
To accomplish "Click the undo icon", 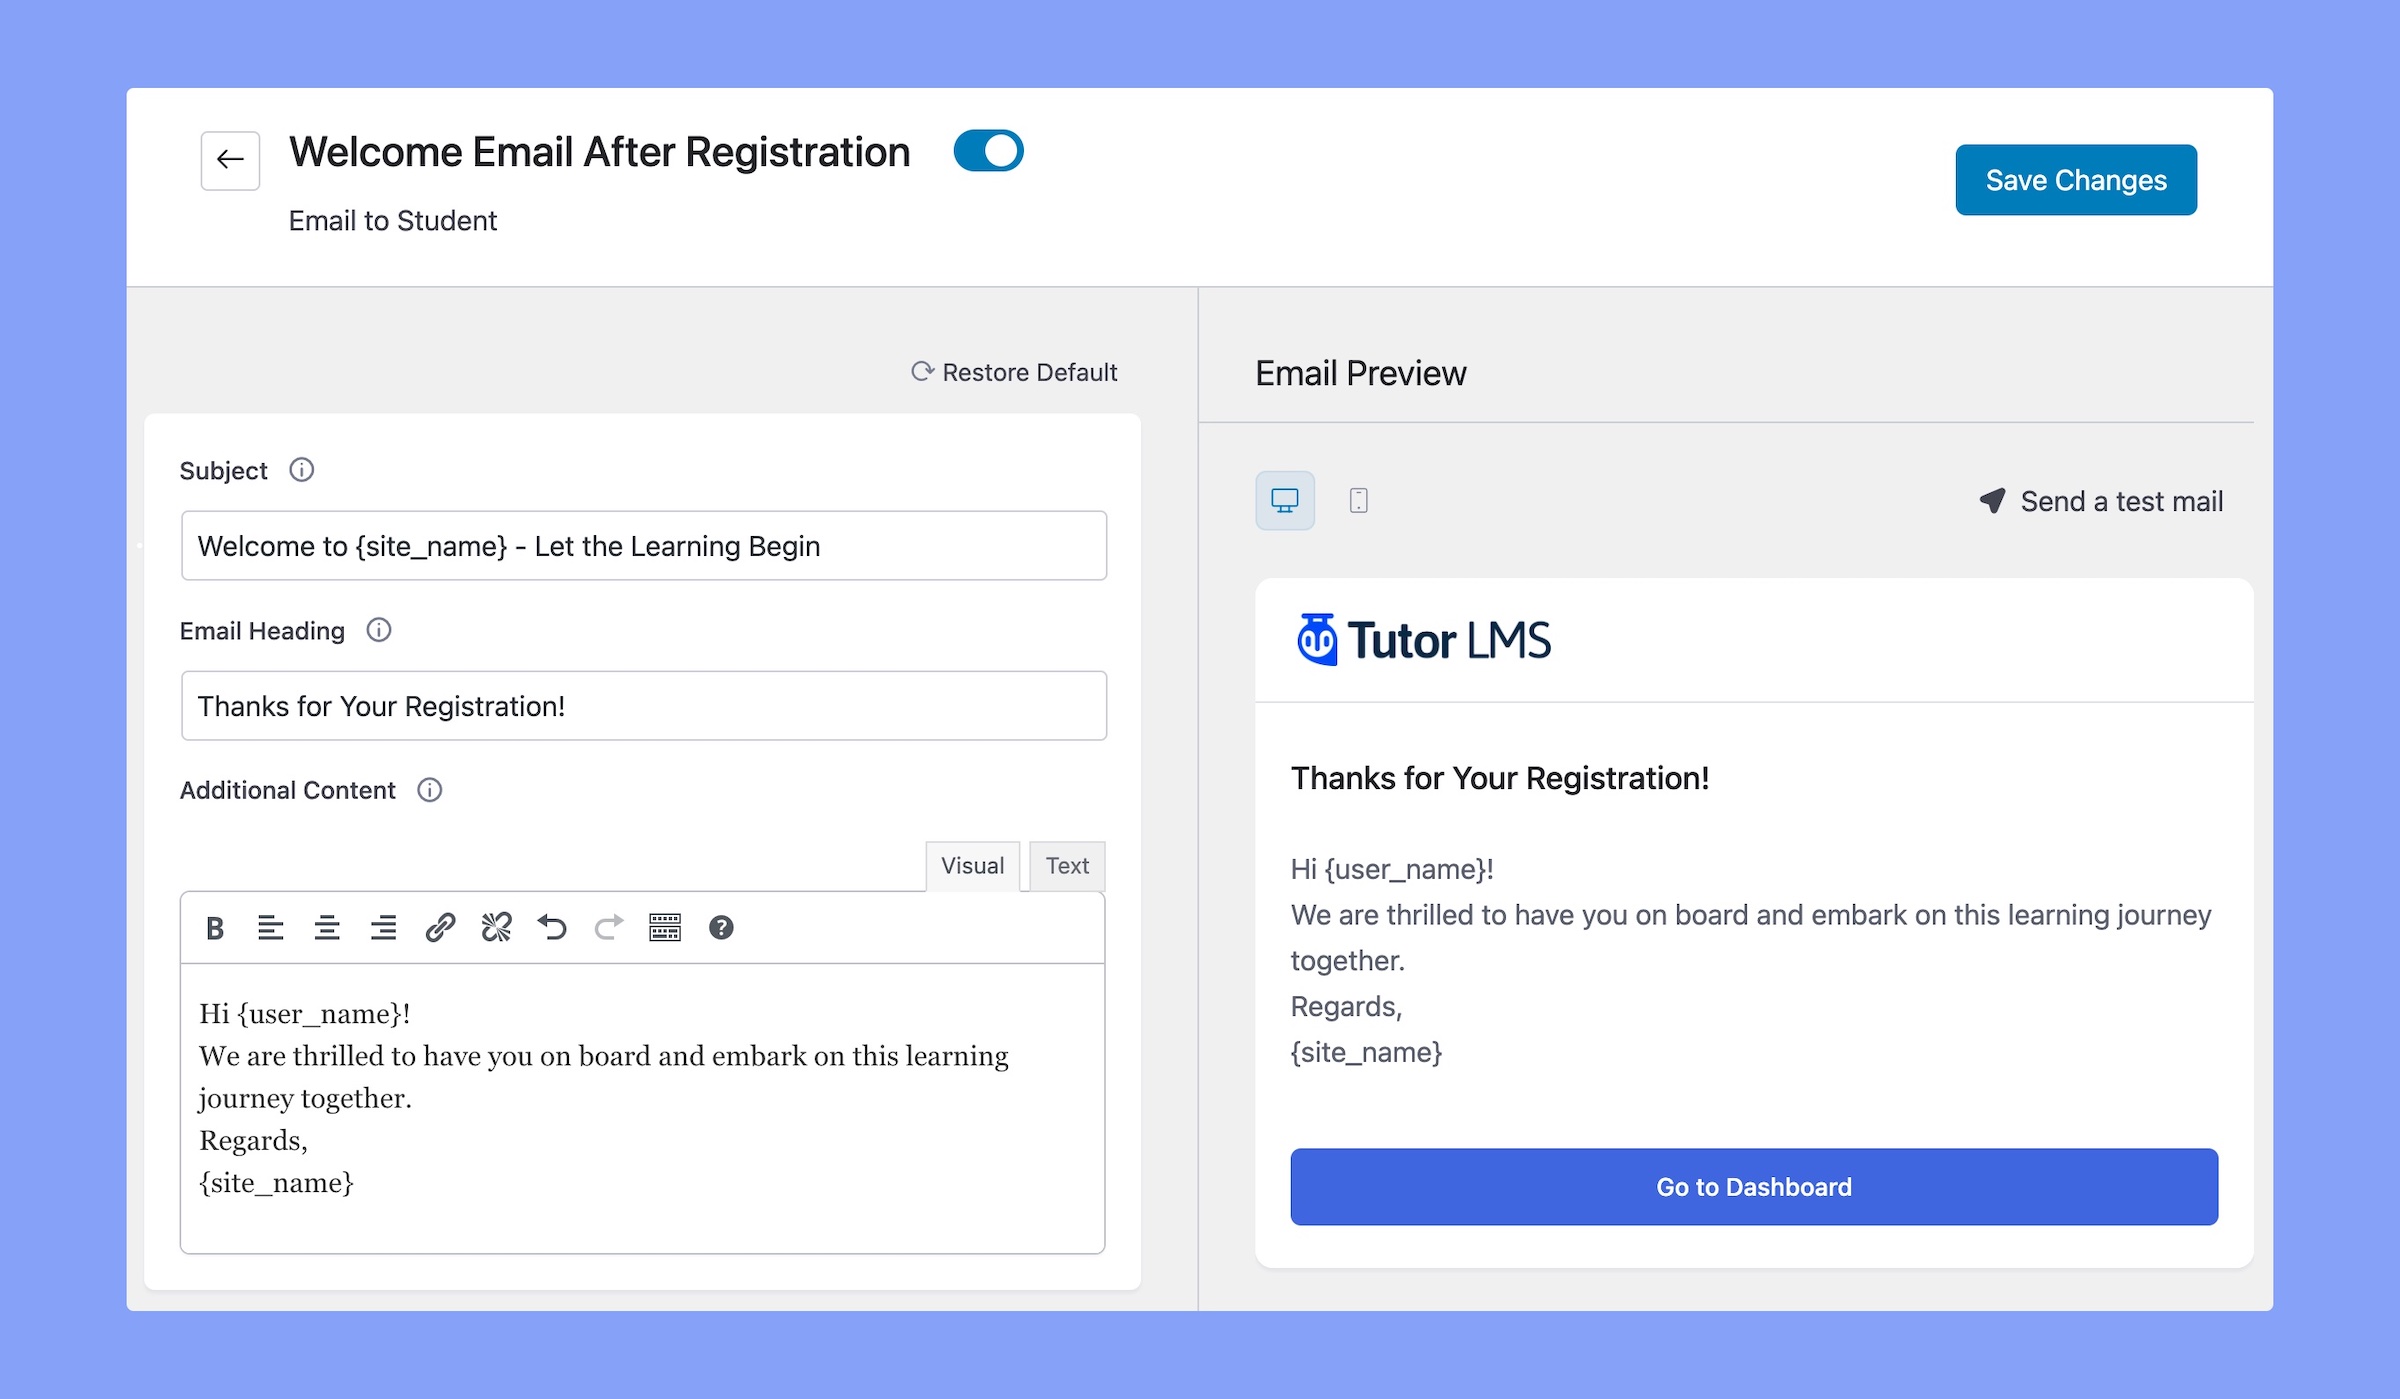I will [x=553, y=926].
